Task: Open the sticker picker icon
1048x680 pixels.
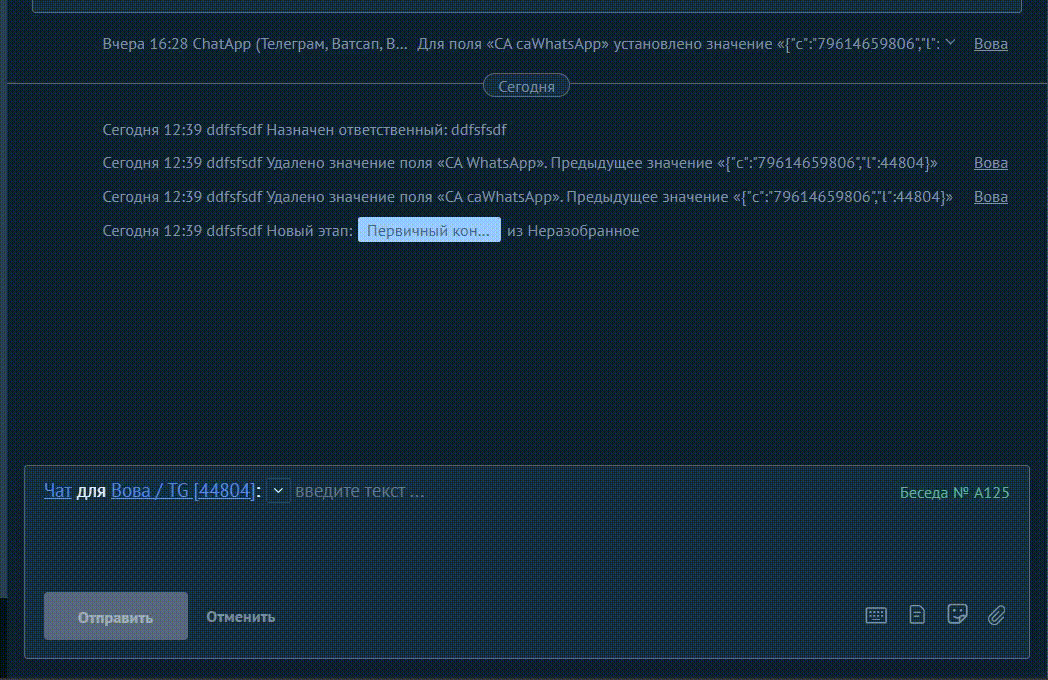Action: click(x=957, y=614)
